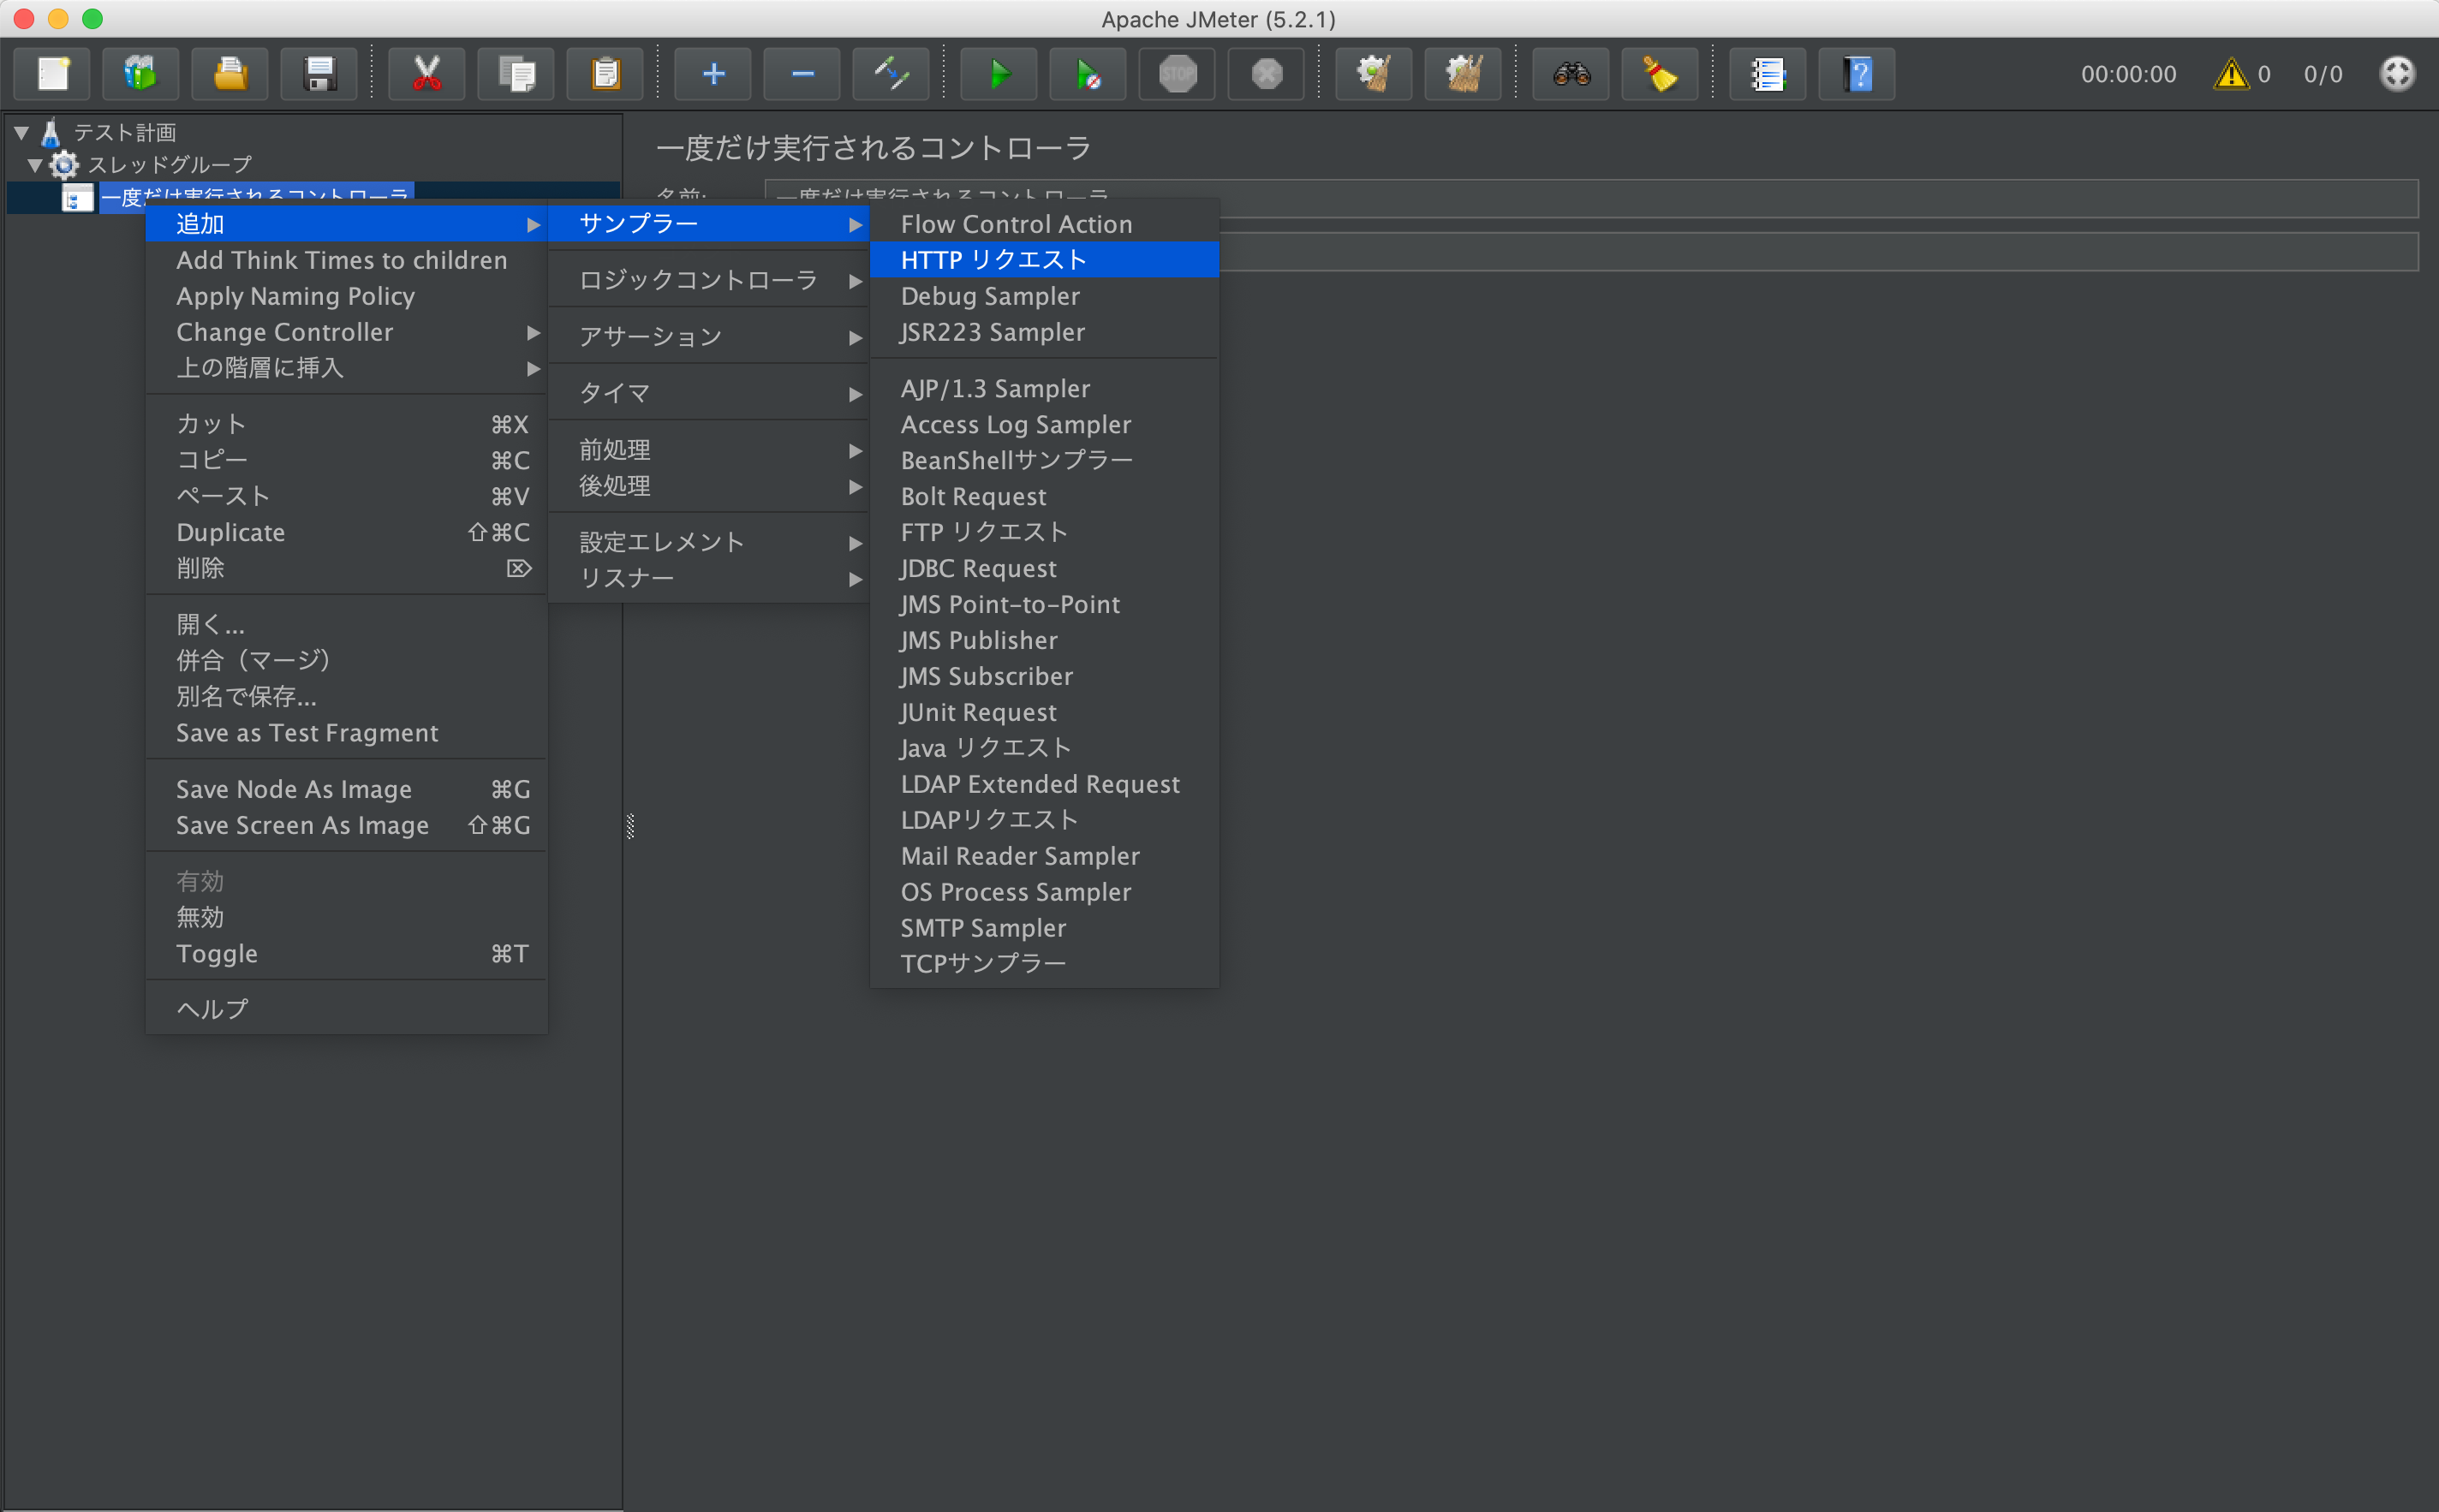Choose JMS Publisher sampler
This screenshot has width=2439, height=1512.
pos(1044,640)
